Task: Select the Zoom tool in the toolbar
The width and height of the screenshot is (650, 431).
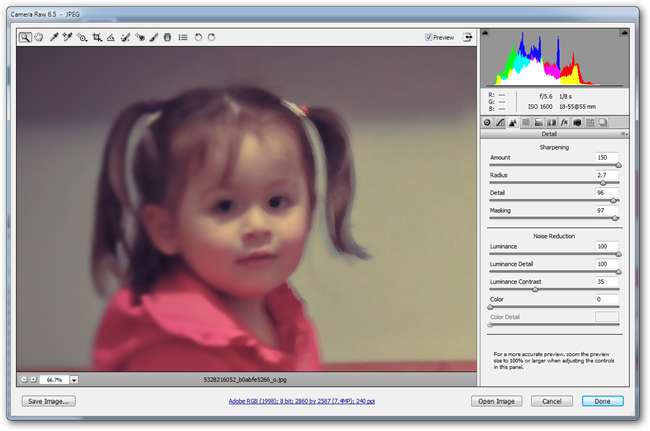Action: tap(24, 37)
